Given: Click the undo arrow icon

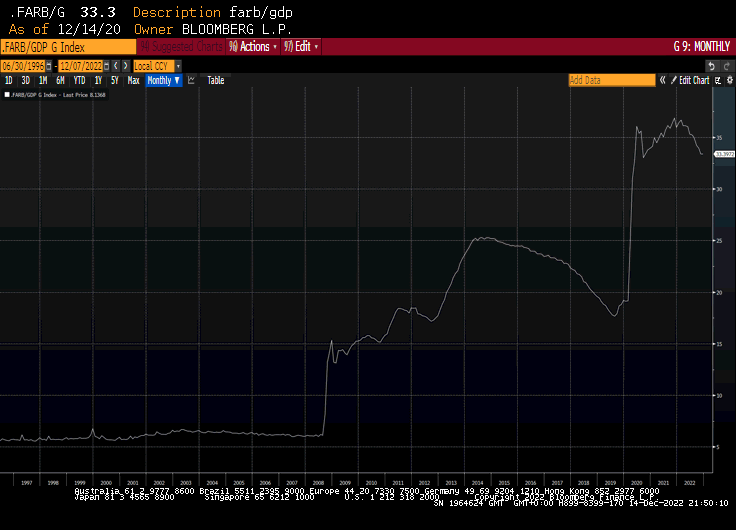Looking at the screenshot, I should 713,66.
